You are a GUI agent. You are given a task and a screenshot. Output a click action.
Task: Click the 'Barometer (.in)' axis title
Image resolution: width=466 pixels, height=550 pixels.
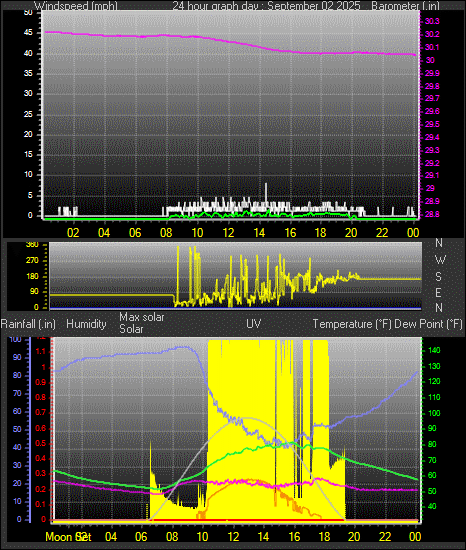[x=405, y=6]
